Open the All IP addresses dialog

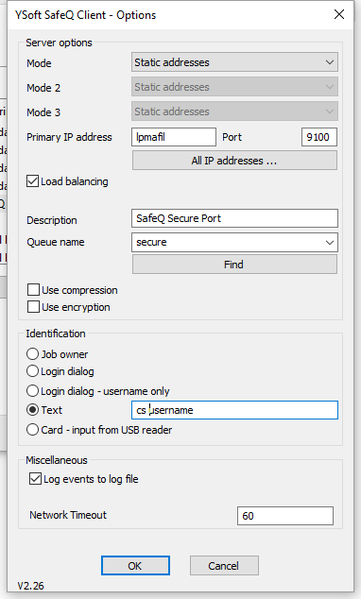(234, 160)
